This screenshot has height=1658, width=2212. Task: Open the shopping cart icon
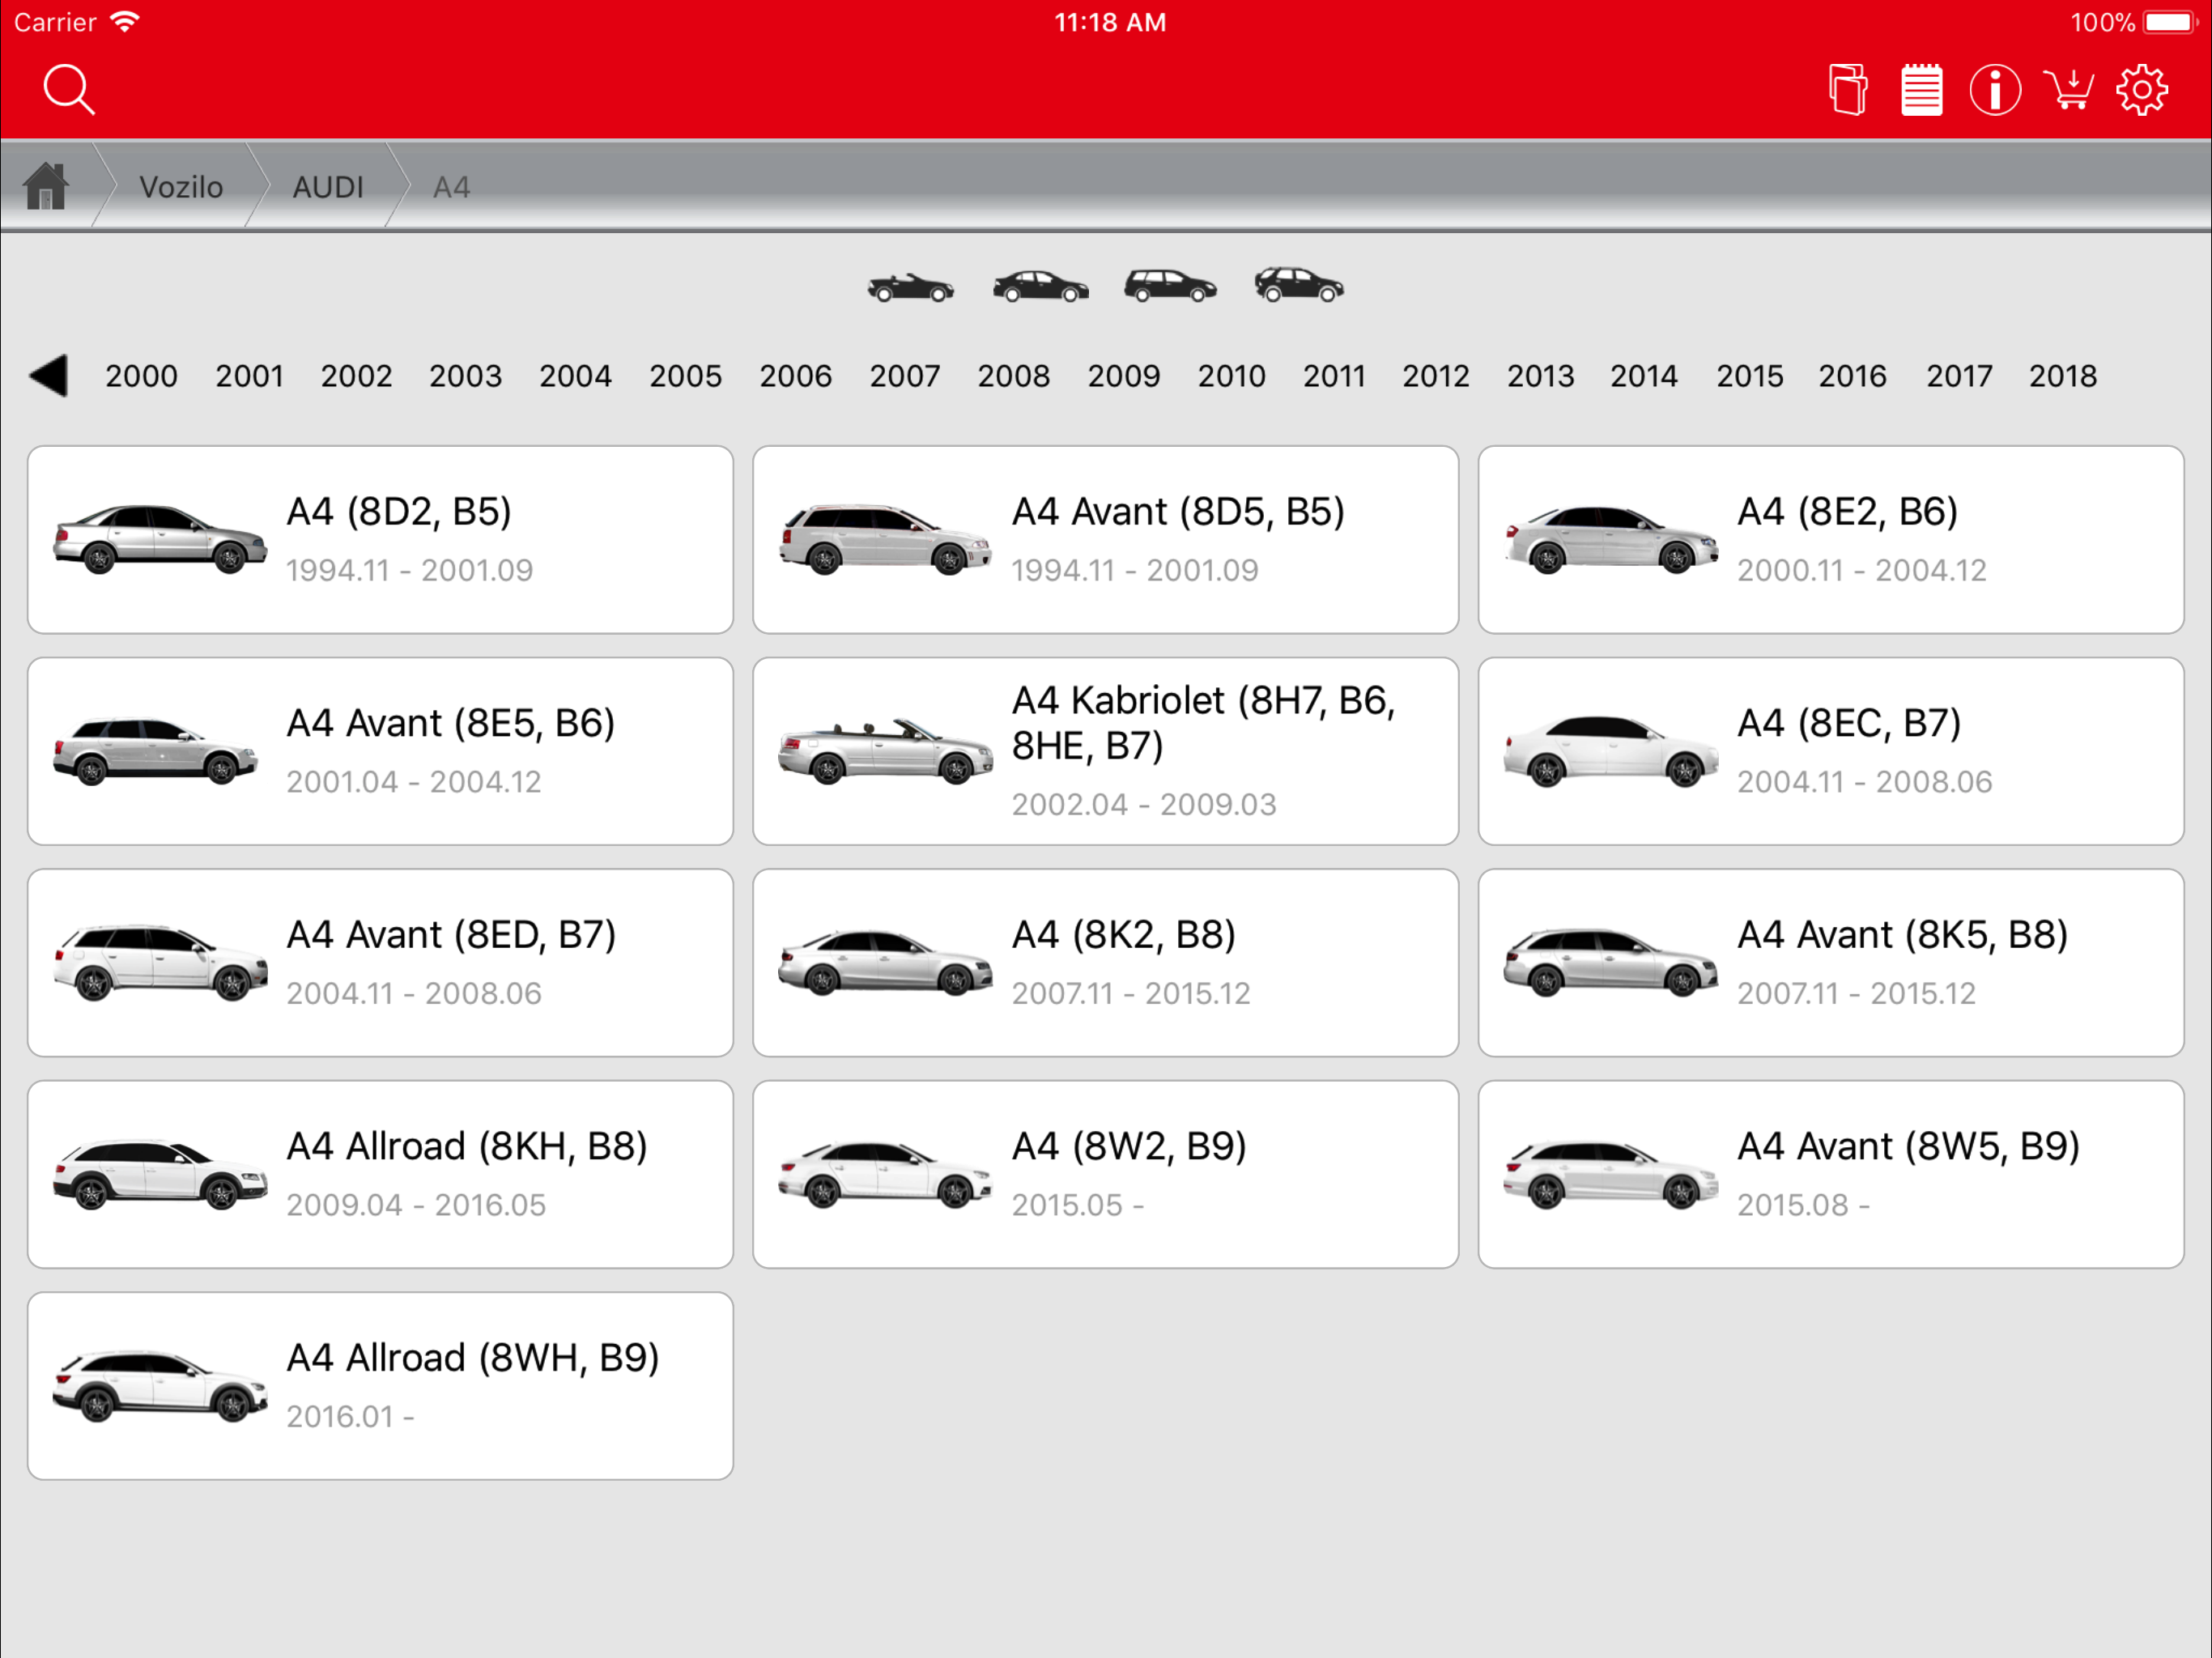[2068, 90]
